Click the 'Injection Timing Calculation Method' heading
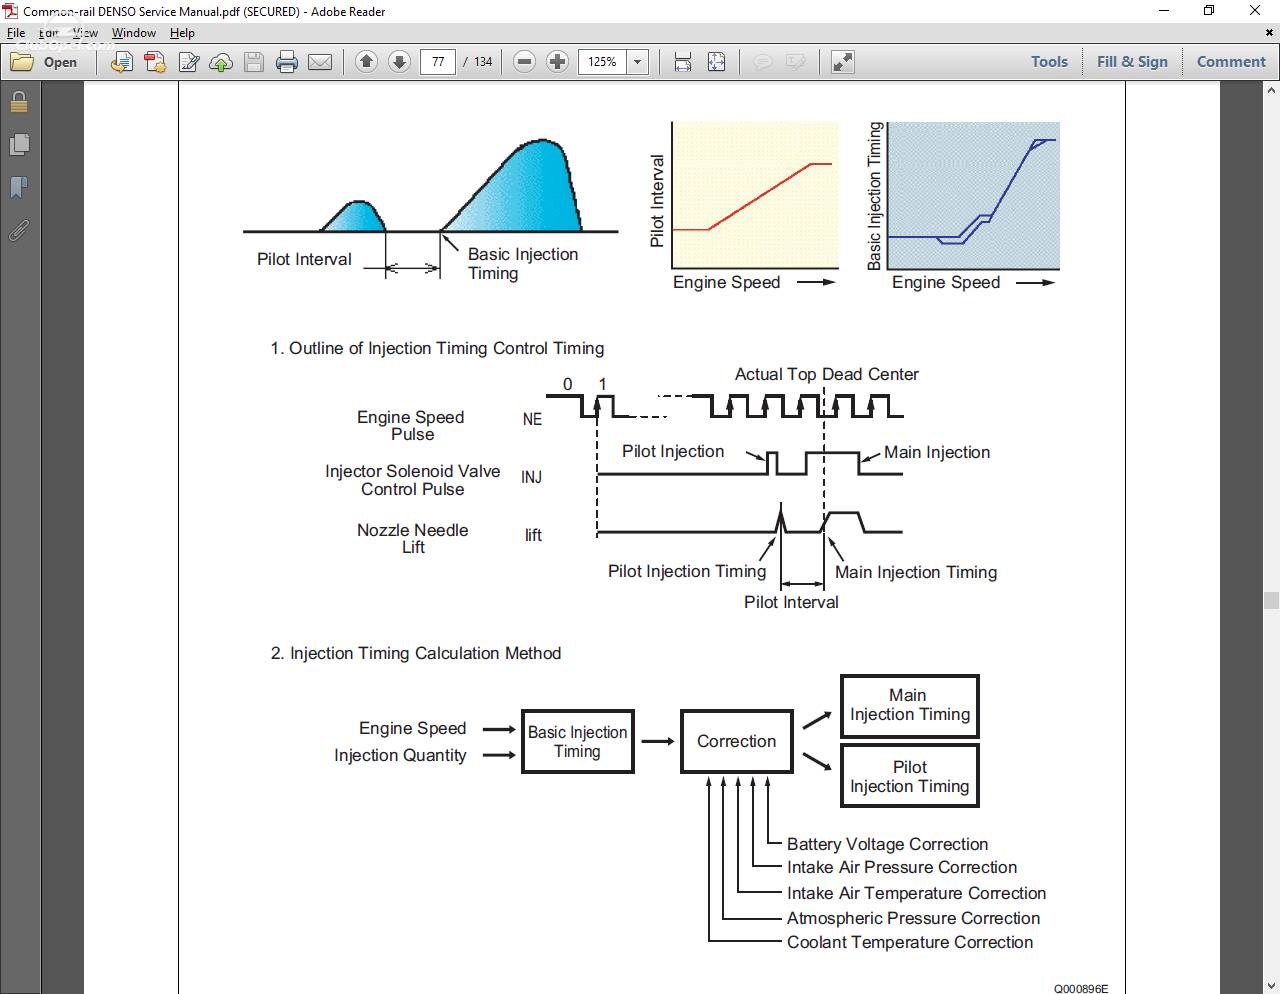Viewport: 1280px width, 994px height. tap(416, 653)
